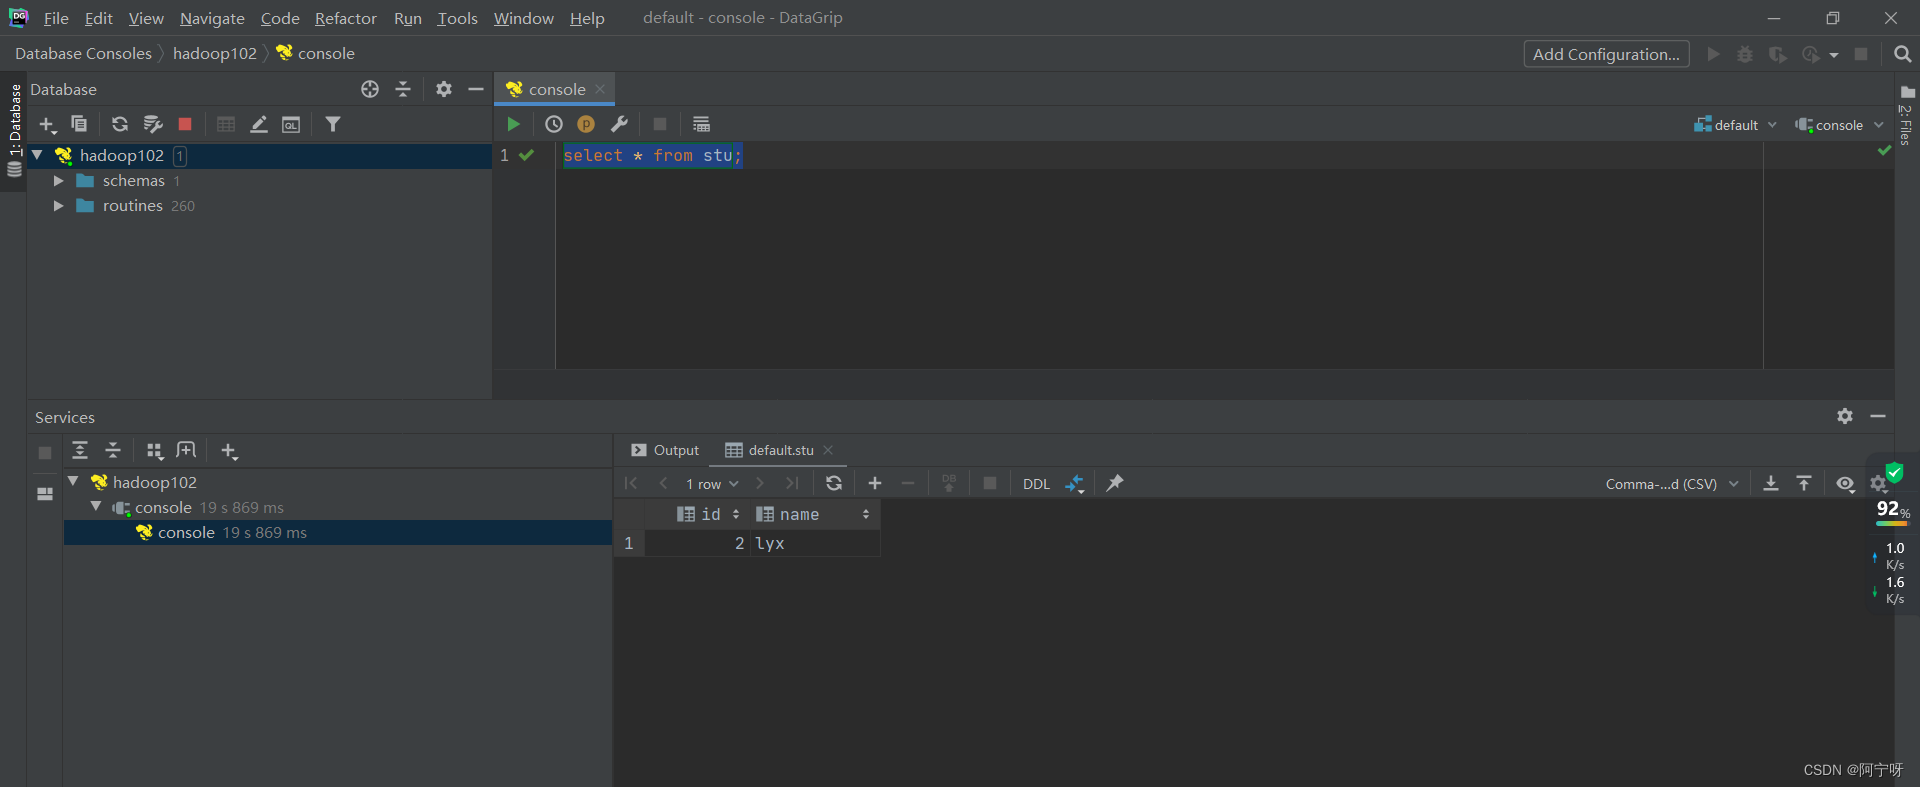Open Comma-separated CSV extractor dropdown
1920x787 pixels.
tap(1672, 484)
